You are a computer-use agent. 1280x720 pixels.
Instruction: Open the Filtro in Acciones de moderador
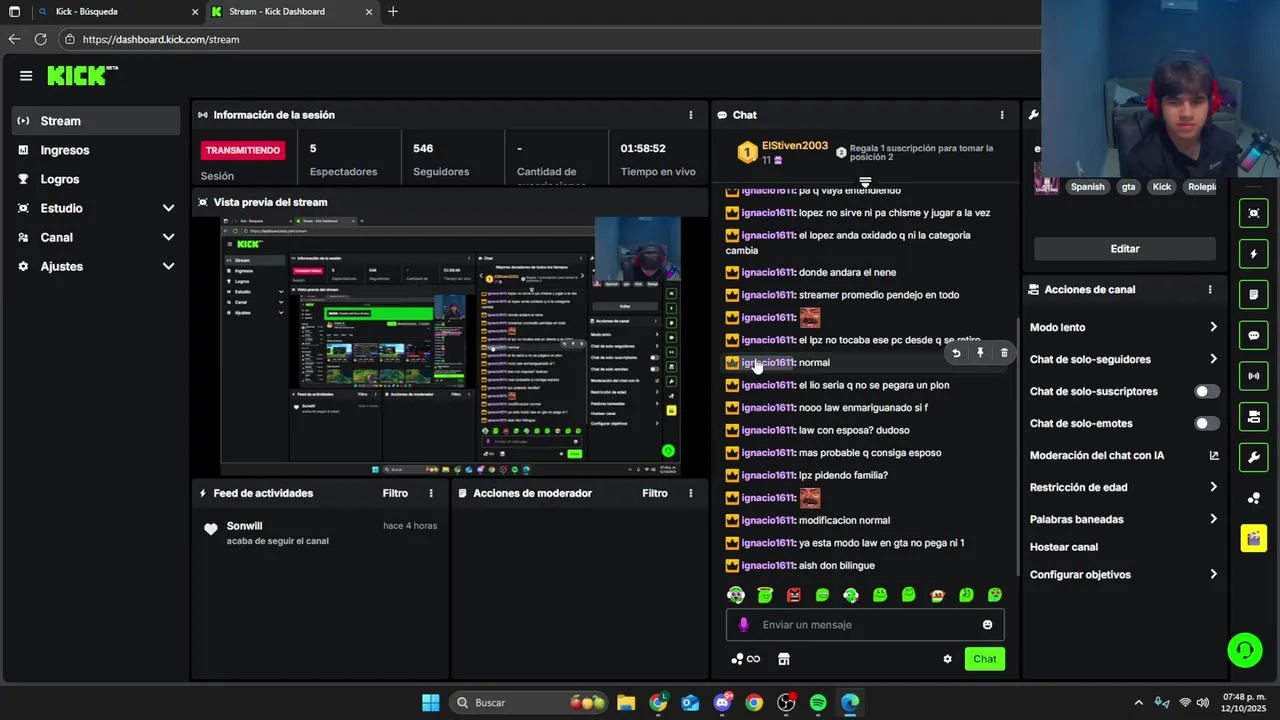tap(655, 493)
